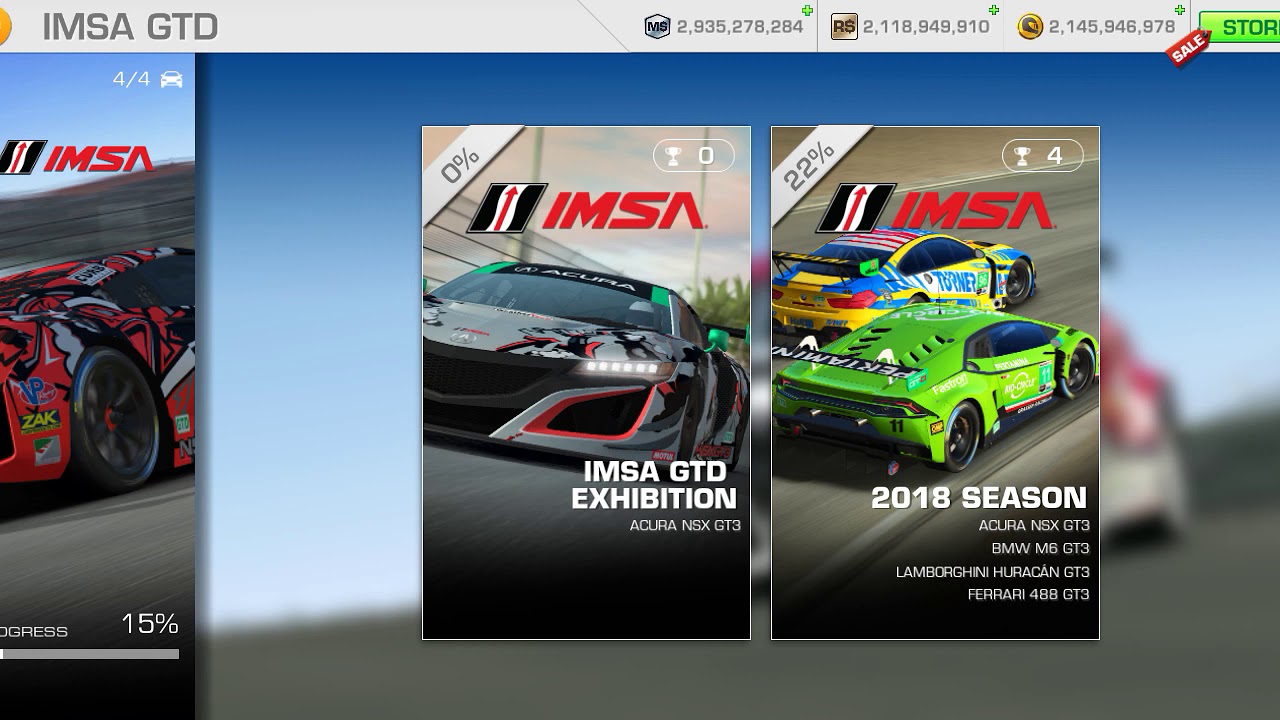Screen dimensions: 1280x720
Task: Click the series progress bar
Action: click(90, 654)
